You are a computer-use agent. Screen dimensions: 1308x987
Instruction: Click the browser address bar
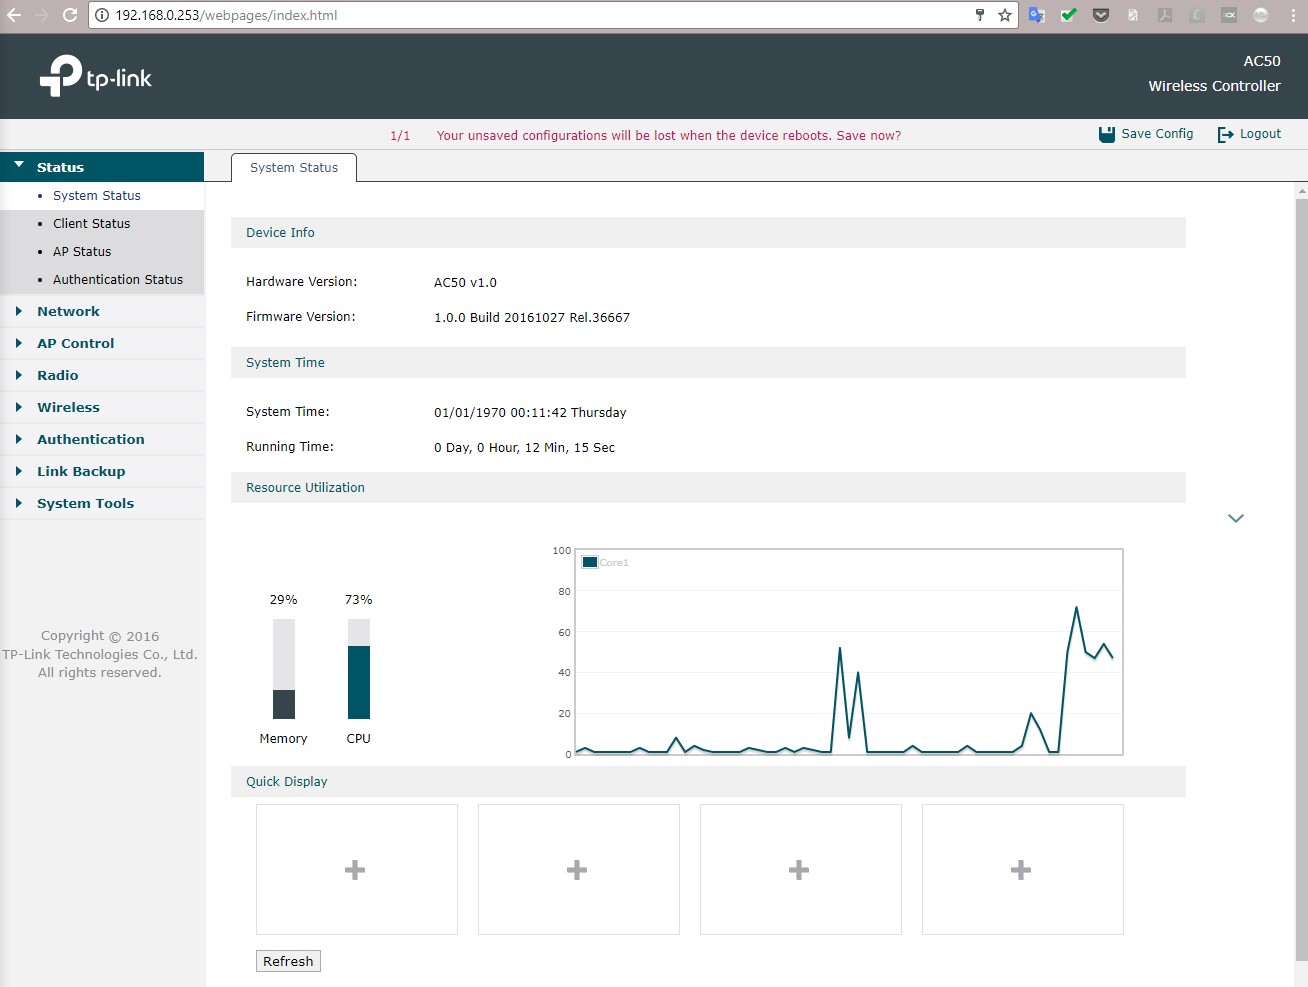pyautogui.click(x=540, y=15)
